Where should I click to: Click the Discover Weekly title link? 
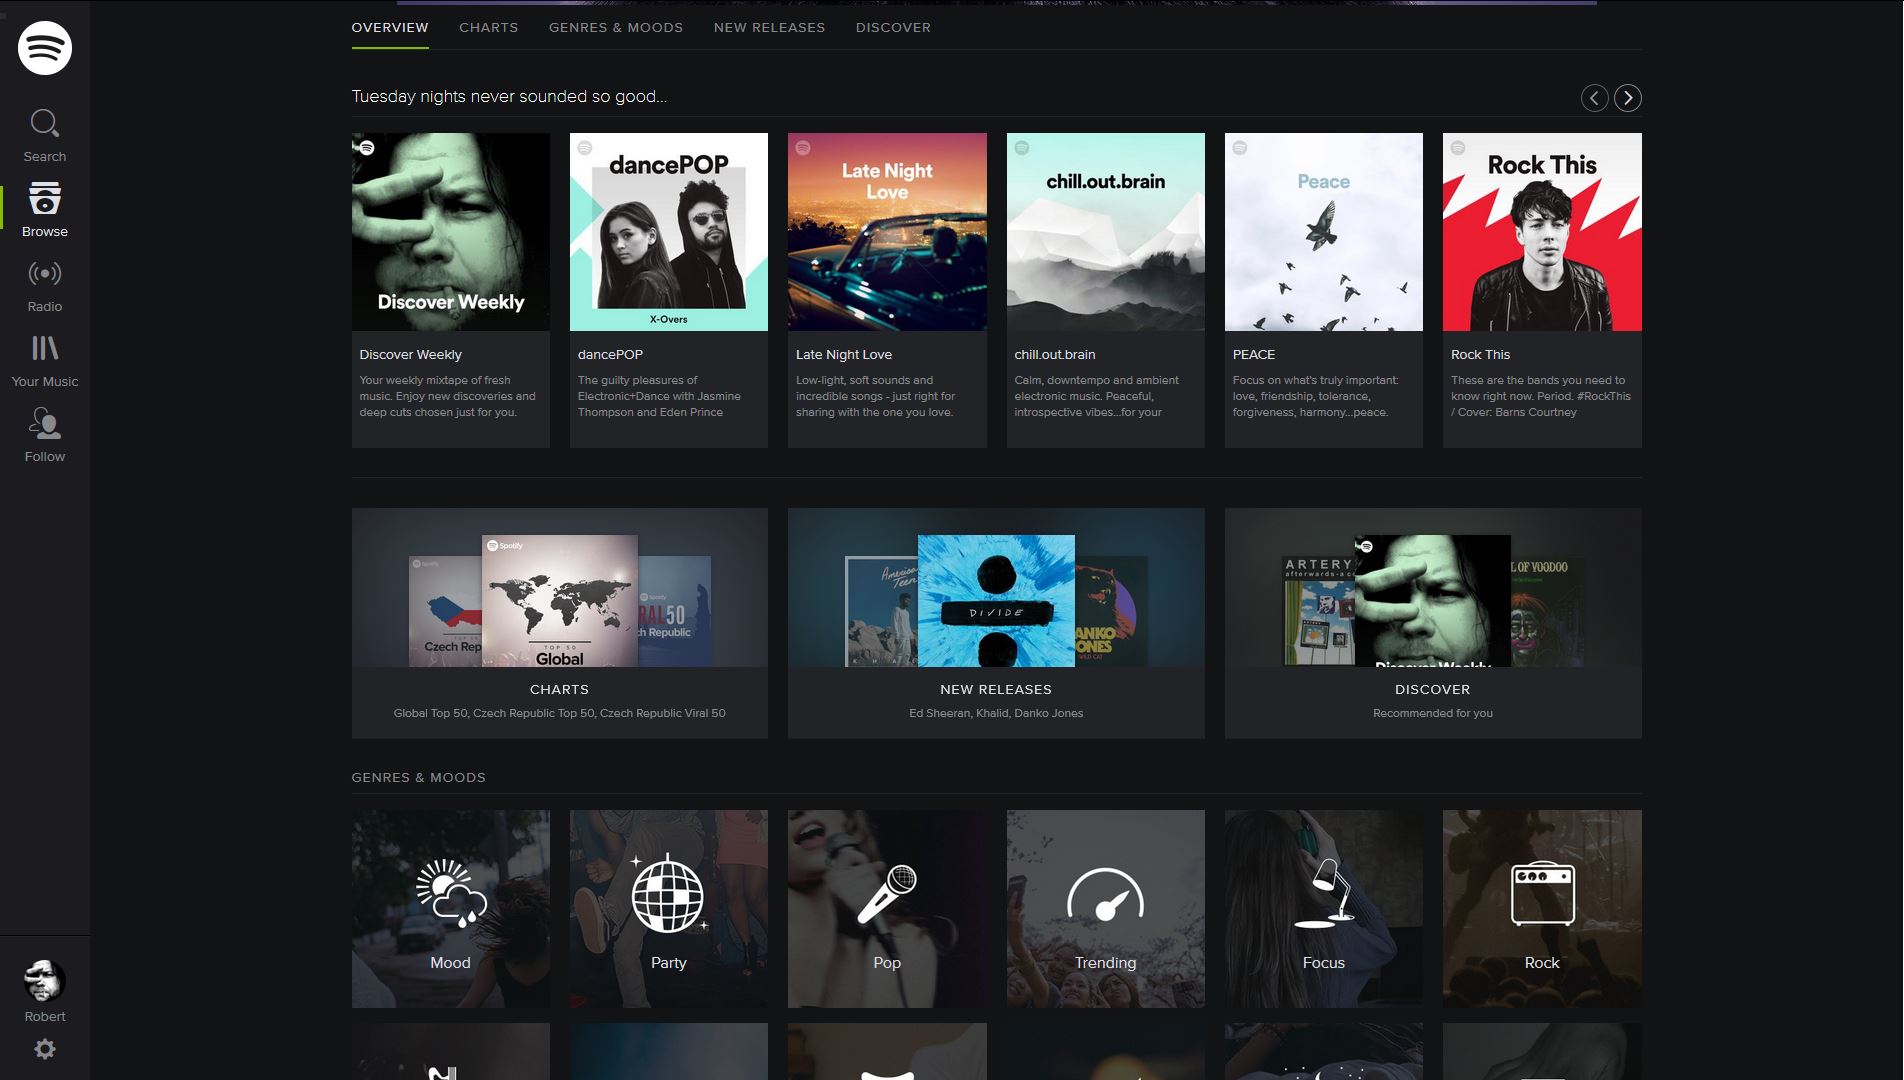[x=411, y=354]
